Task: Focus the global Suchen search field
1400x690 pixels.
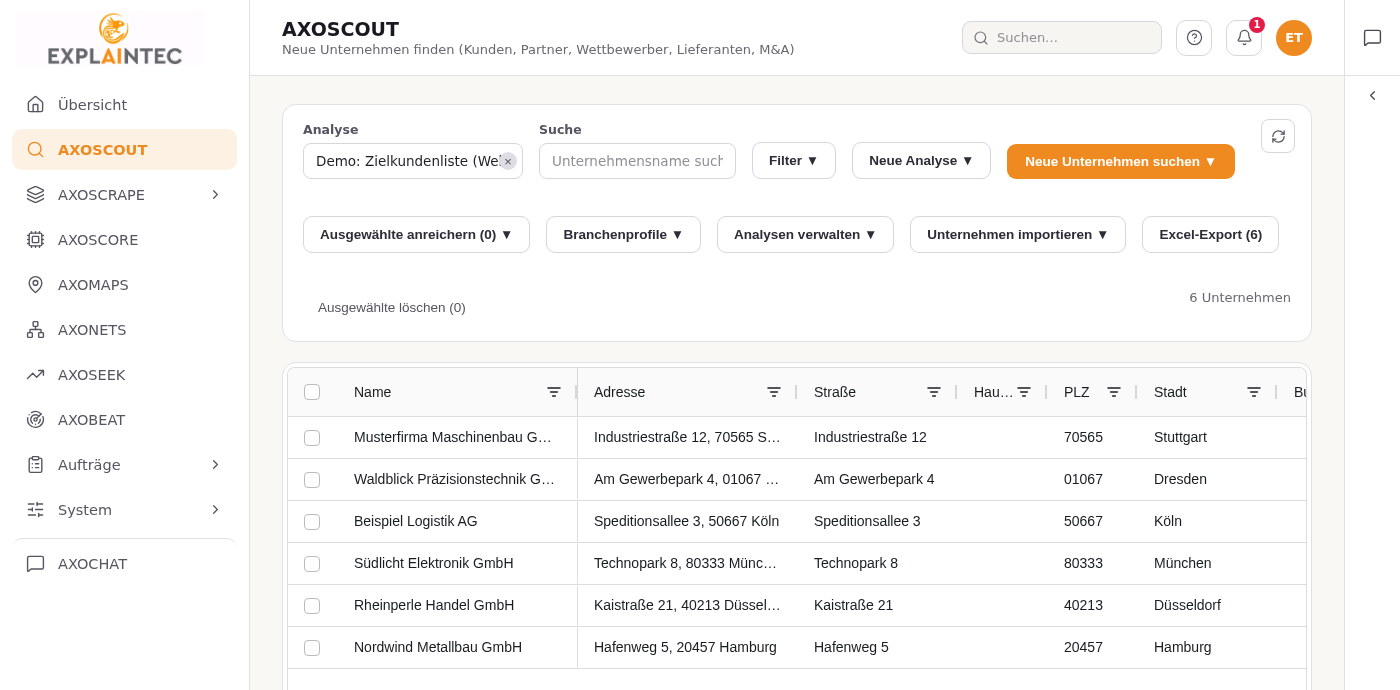Action: click(x=1062, y=37)
